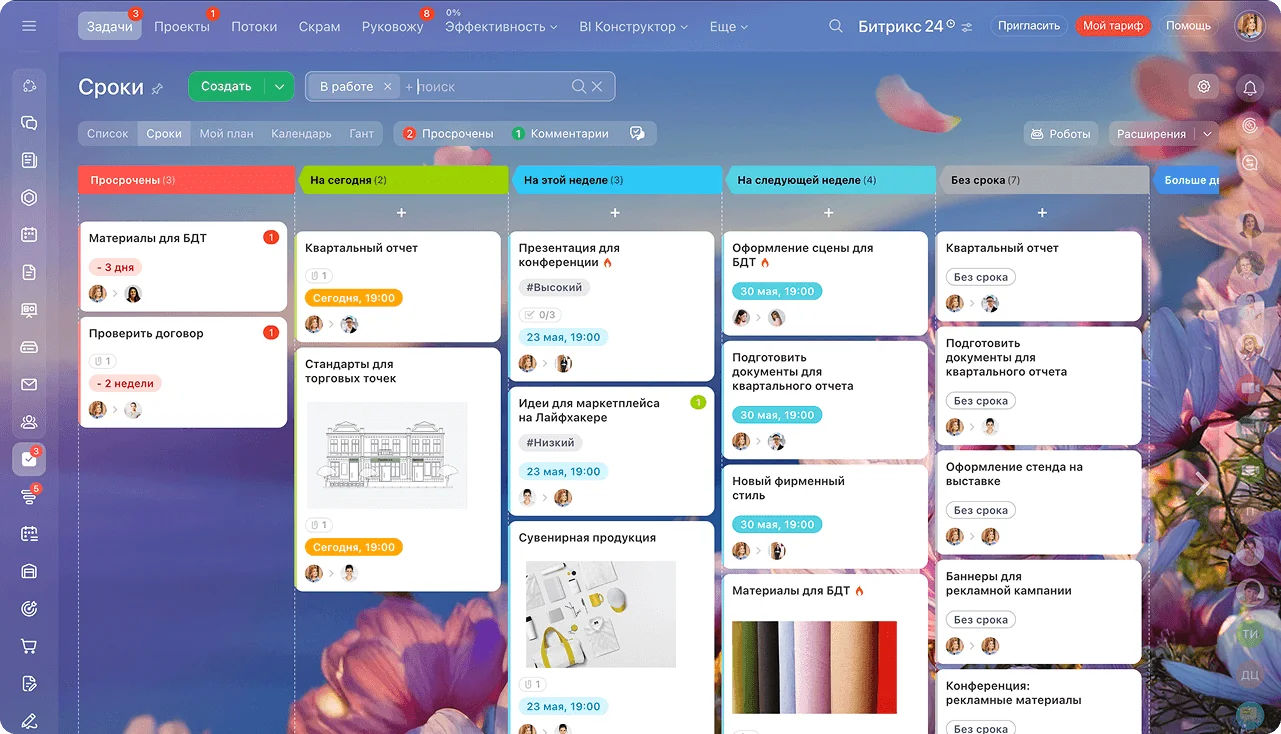Open the notifications bell icon
Image resolution: width=1281 pixels, height=734 pixels.
point(1249,88)
